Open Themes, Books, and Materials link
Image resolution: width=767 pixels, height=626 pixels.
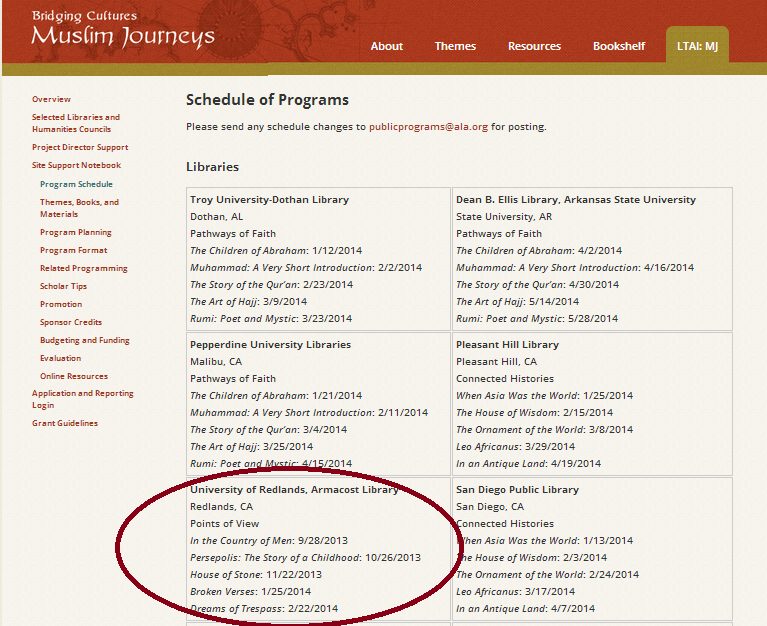click(79, 208)
